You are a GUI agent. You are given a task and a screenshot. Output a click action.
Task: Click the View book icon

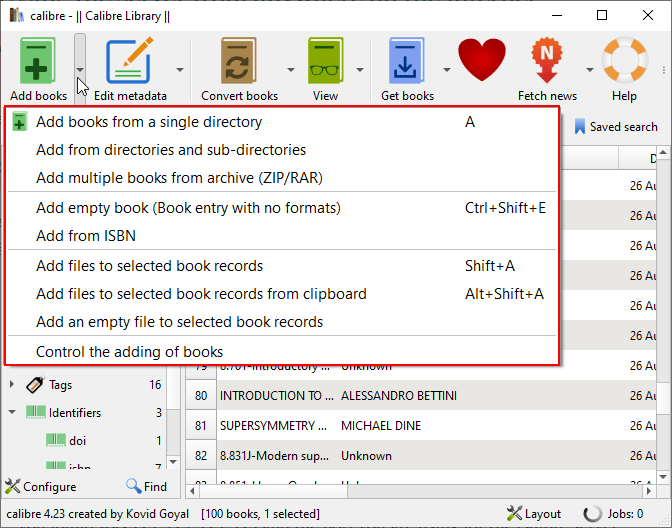point(325,61)
